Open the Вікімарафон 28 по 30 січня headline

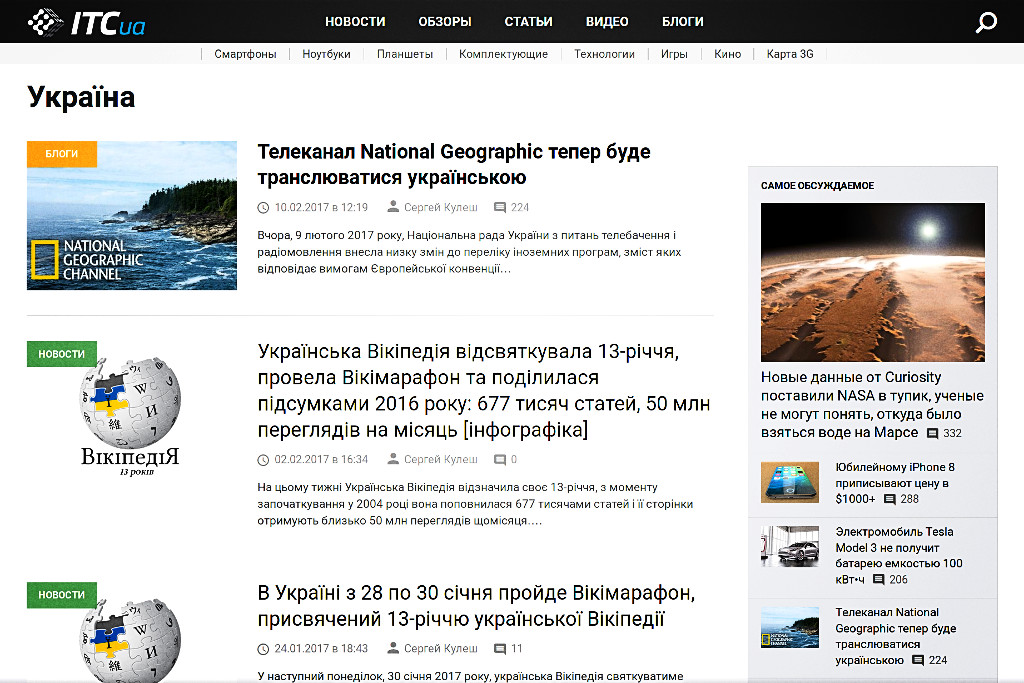476,606
